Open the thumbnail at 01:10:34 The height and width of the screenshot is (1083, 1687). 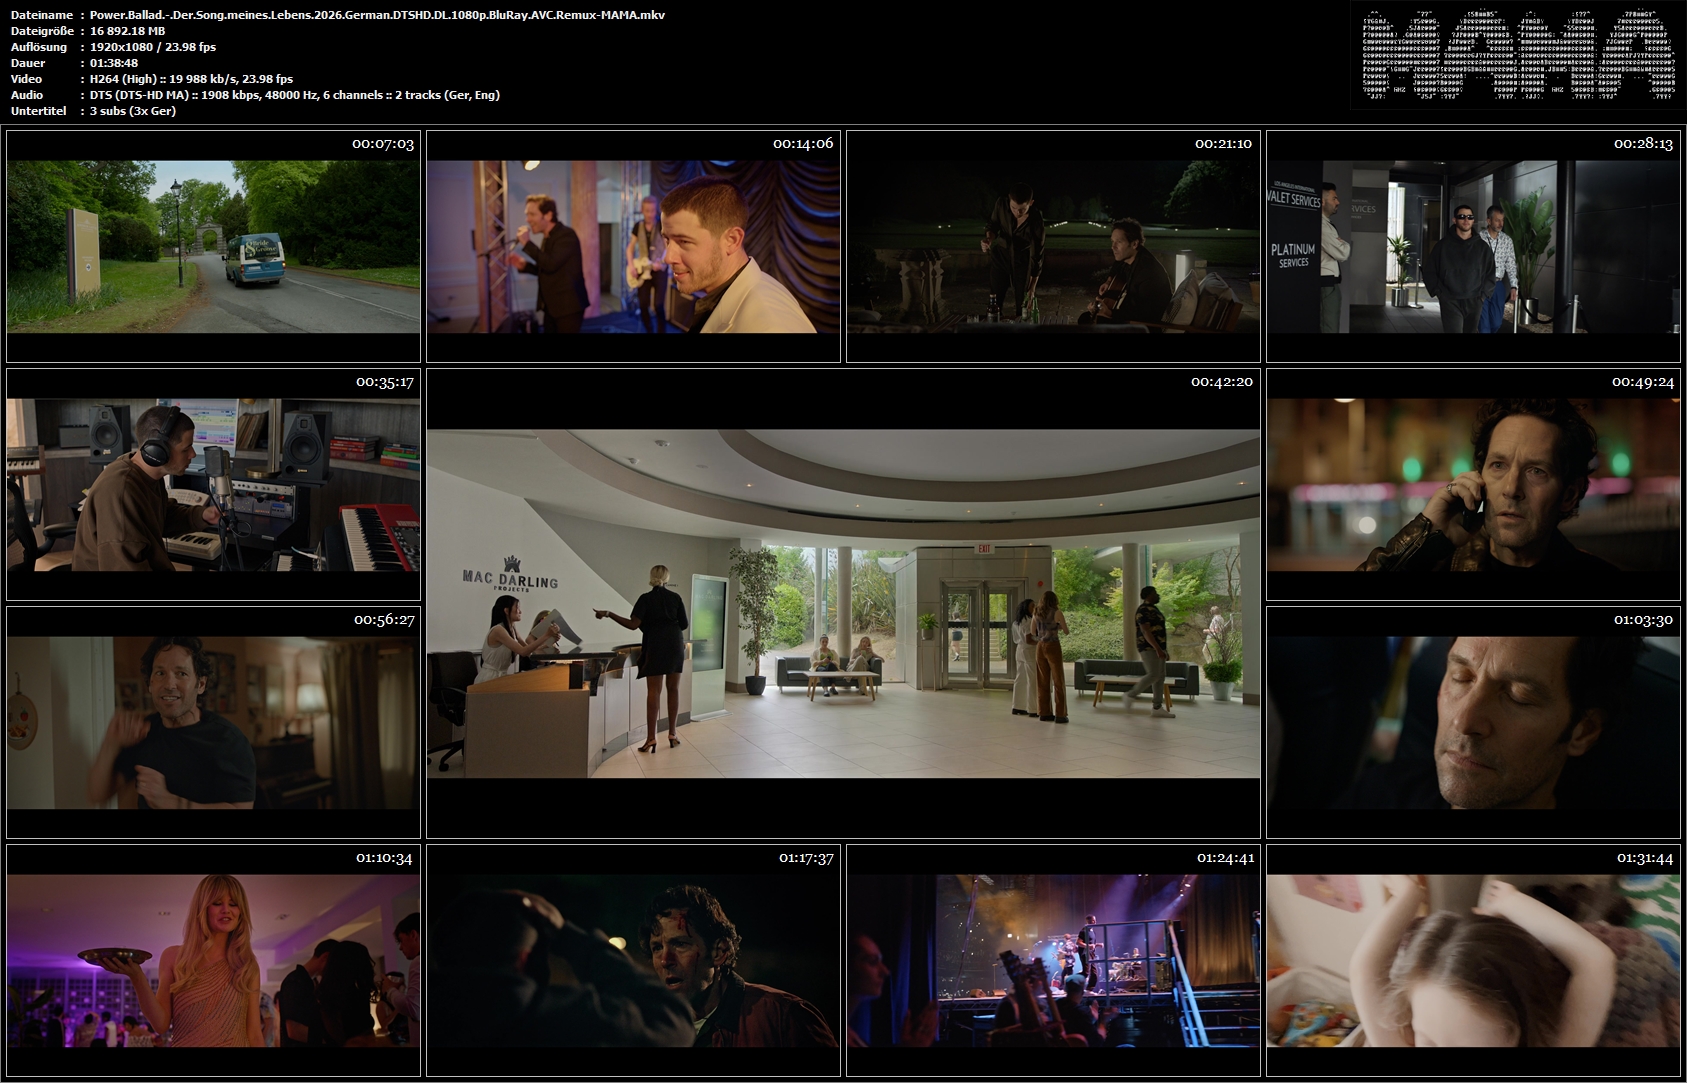coord(213,960)
